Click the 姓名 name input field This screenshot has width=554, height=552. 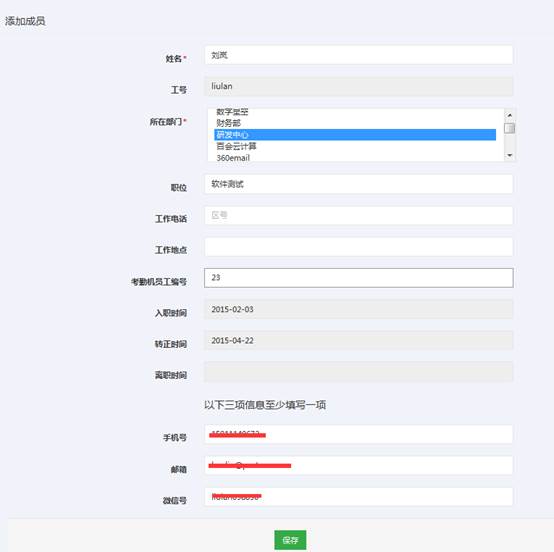coord(358,55)
